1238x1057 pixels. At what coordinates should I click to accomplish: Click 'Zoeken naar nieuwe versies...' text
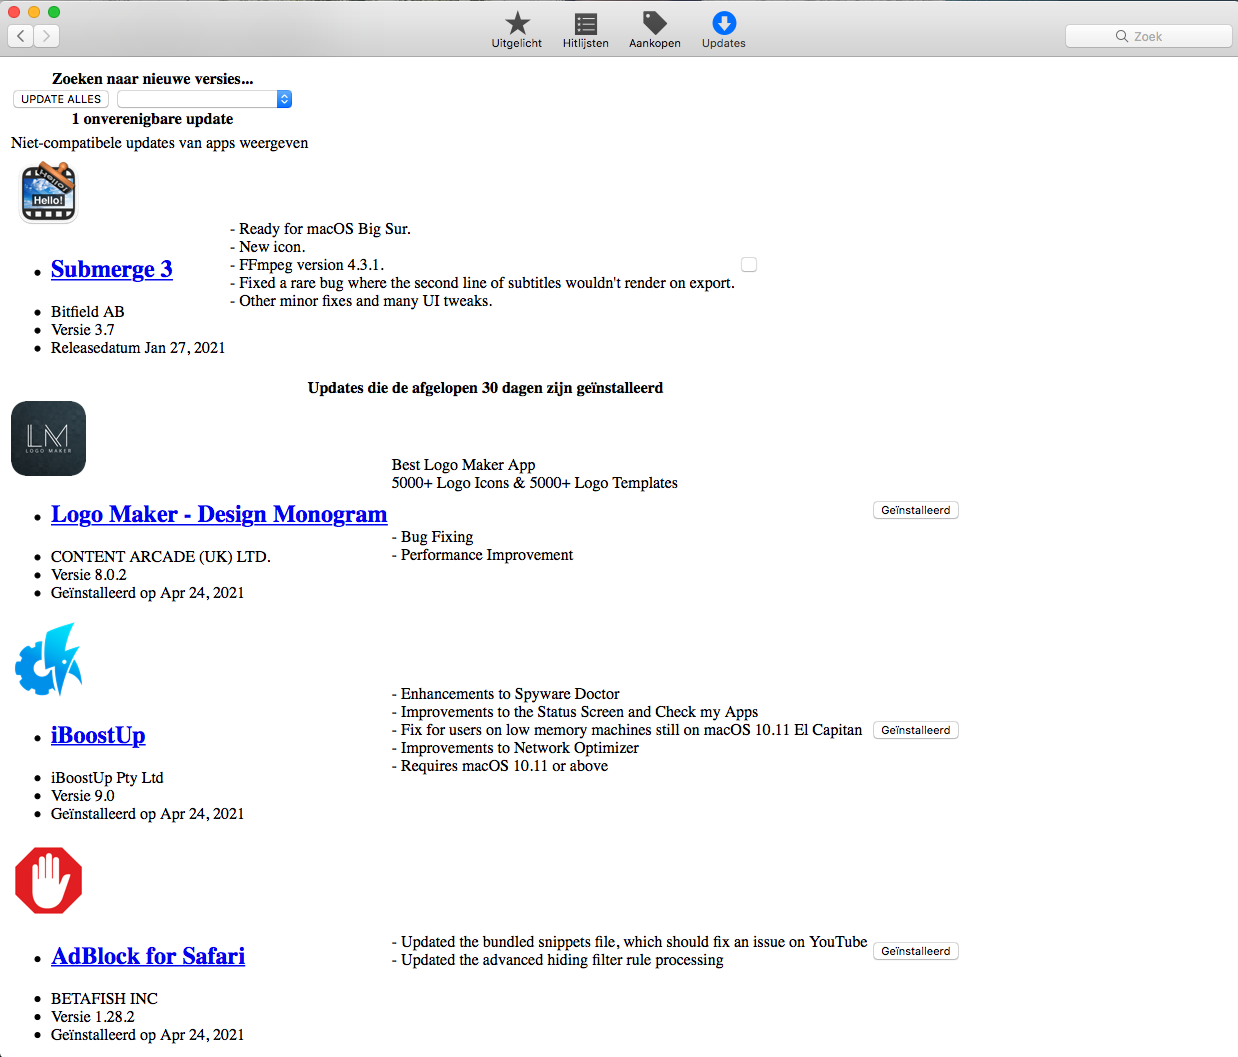152,79
